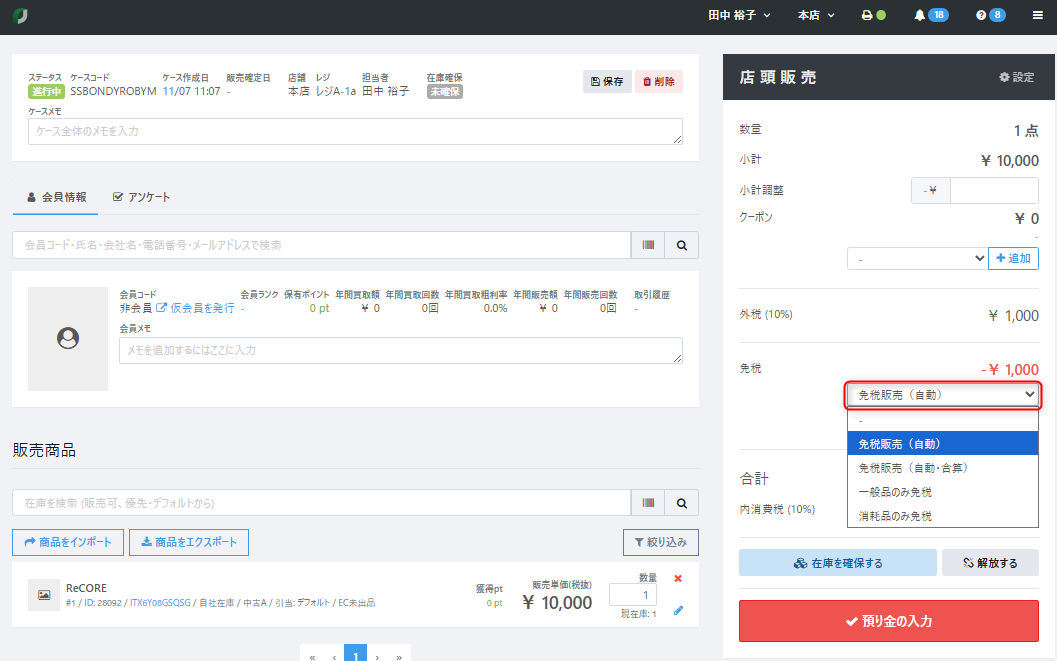The width and height of the screenshot is (1057, 661).
Task: Scan barcode for inventory search
Action: 648,503
